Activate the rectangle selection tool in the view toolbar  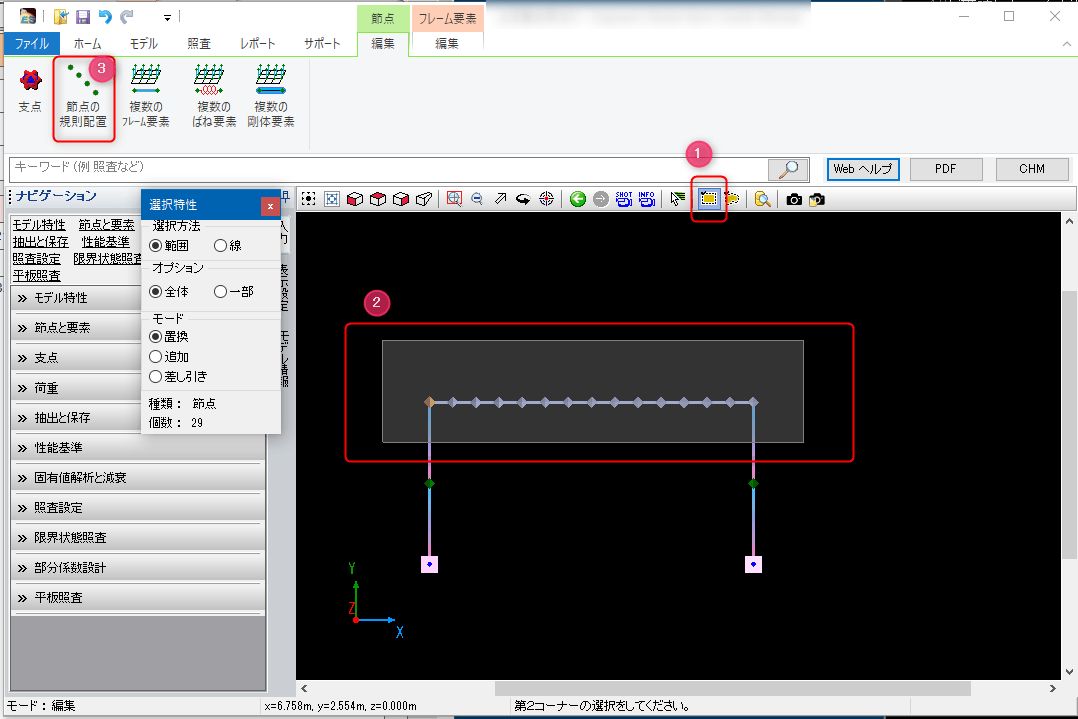point(708,199)
